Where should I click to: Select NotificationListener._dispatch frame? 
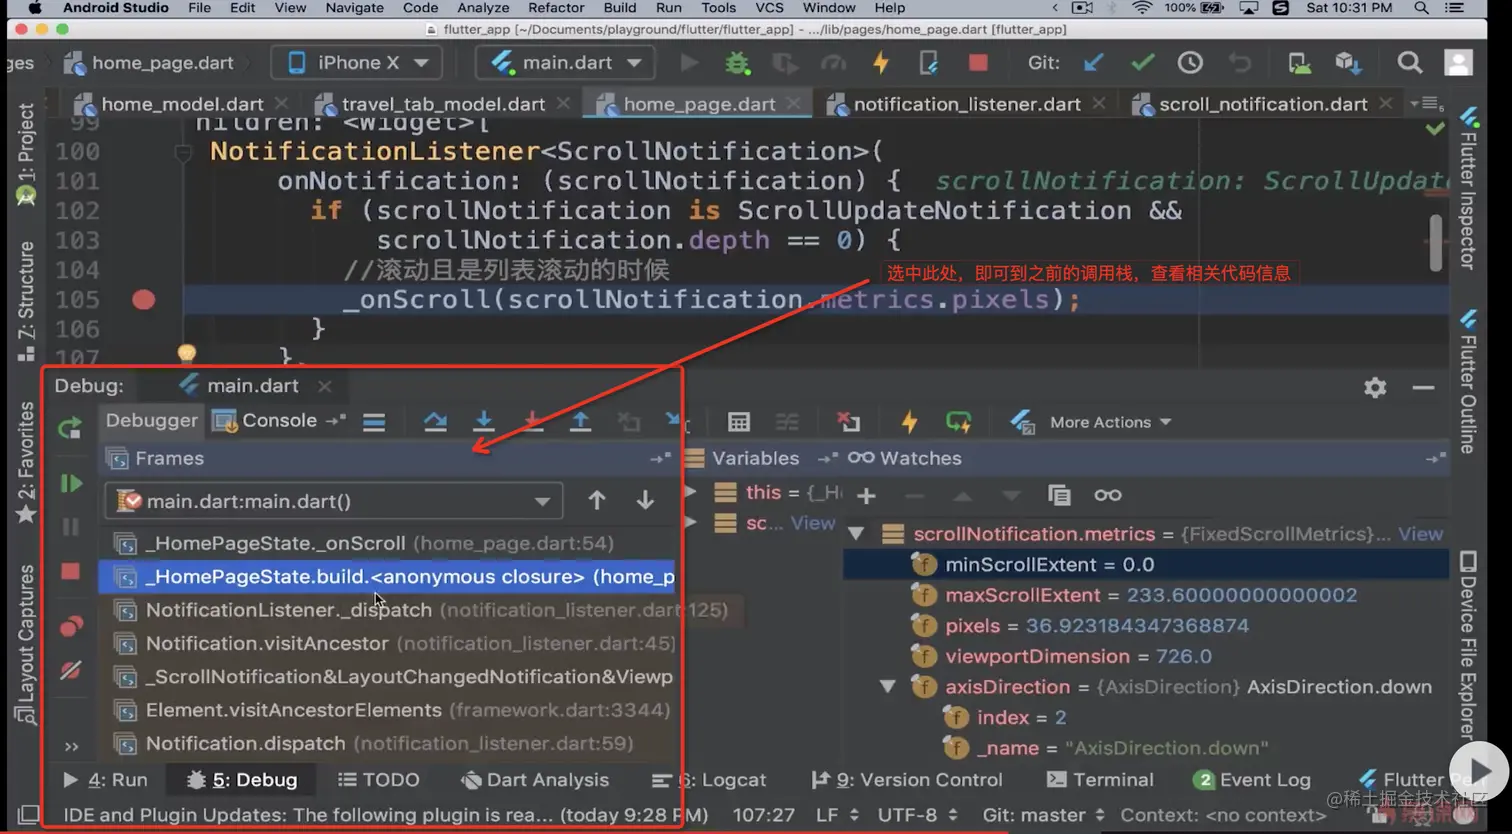point(386,610)
